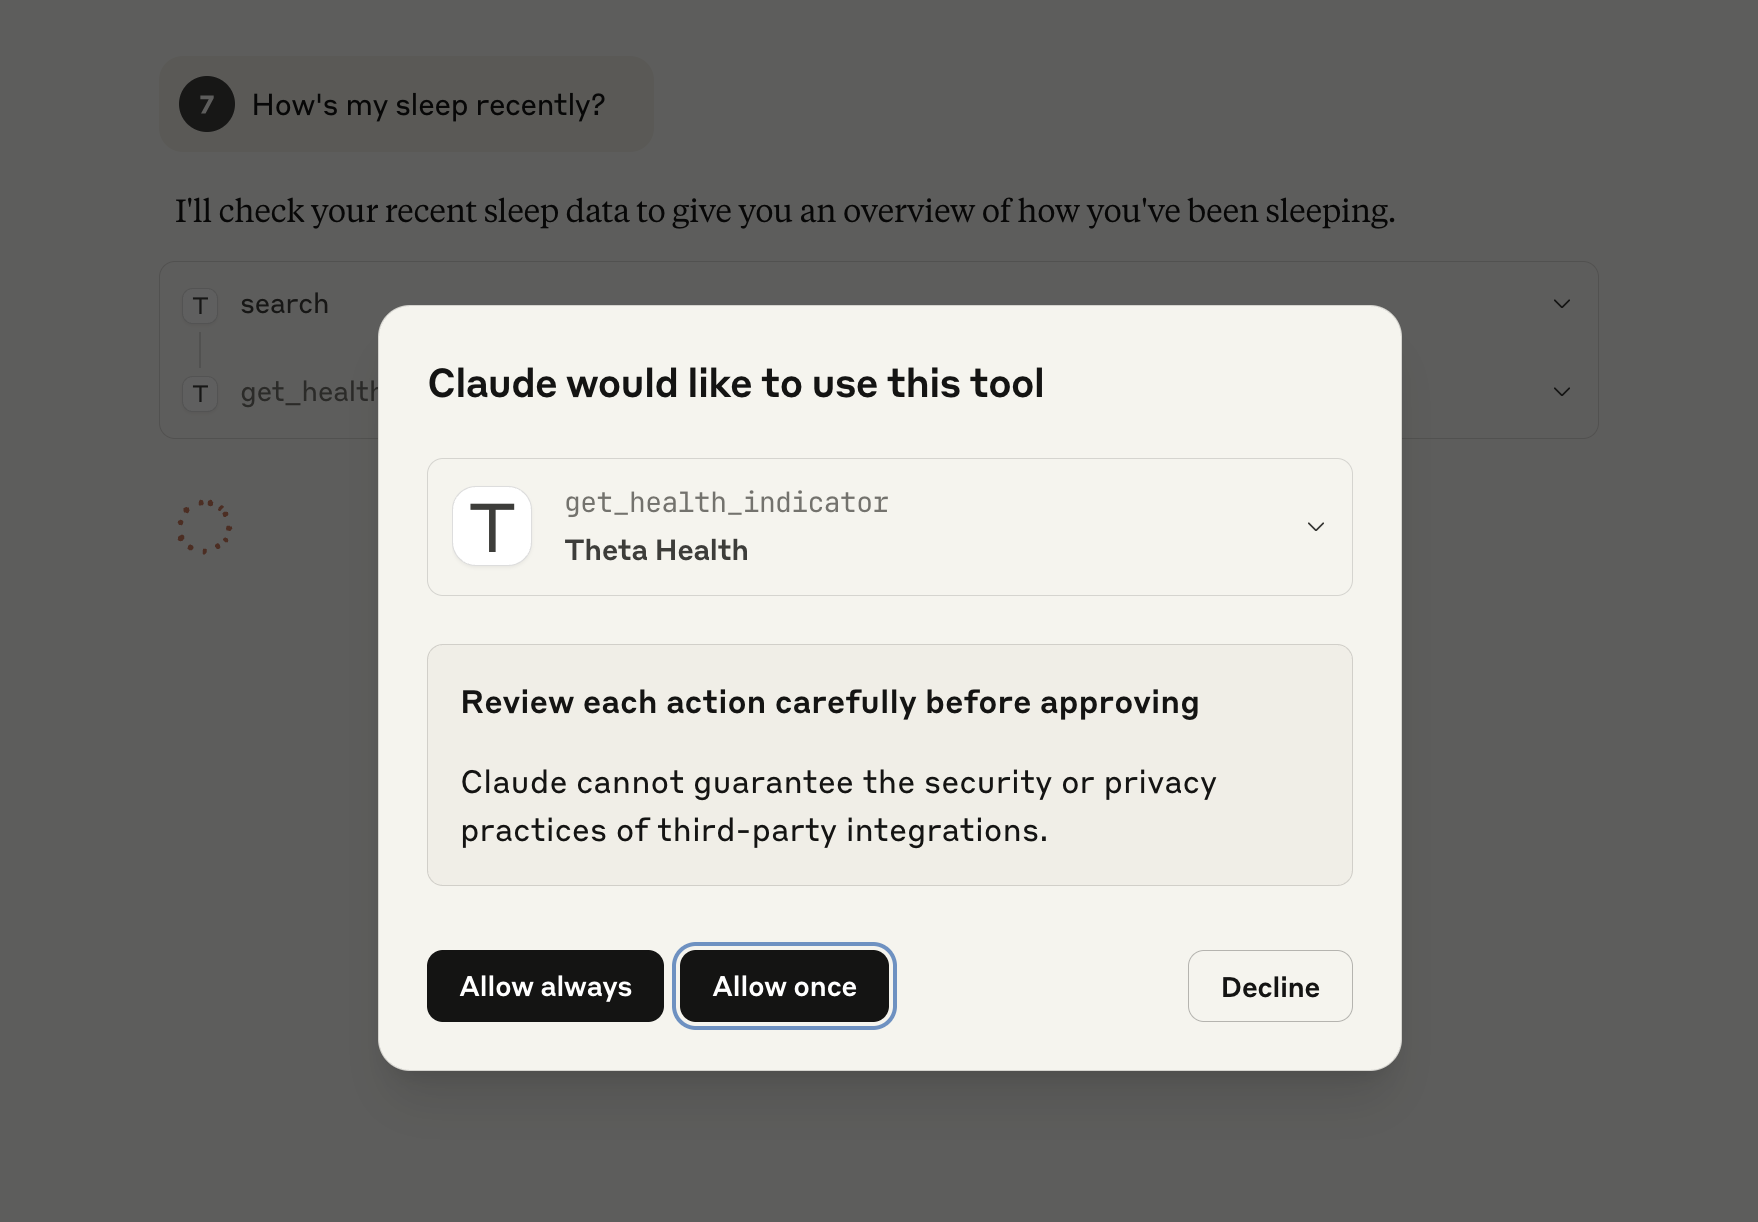Expand the get_health_indicator tool details
Screen dimensions: 1758x1222
click(1315, 526)
